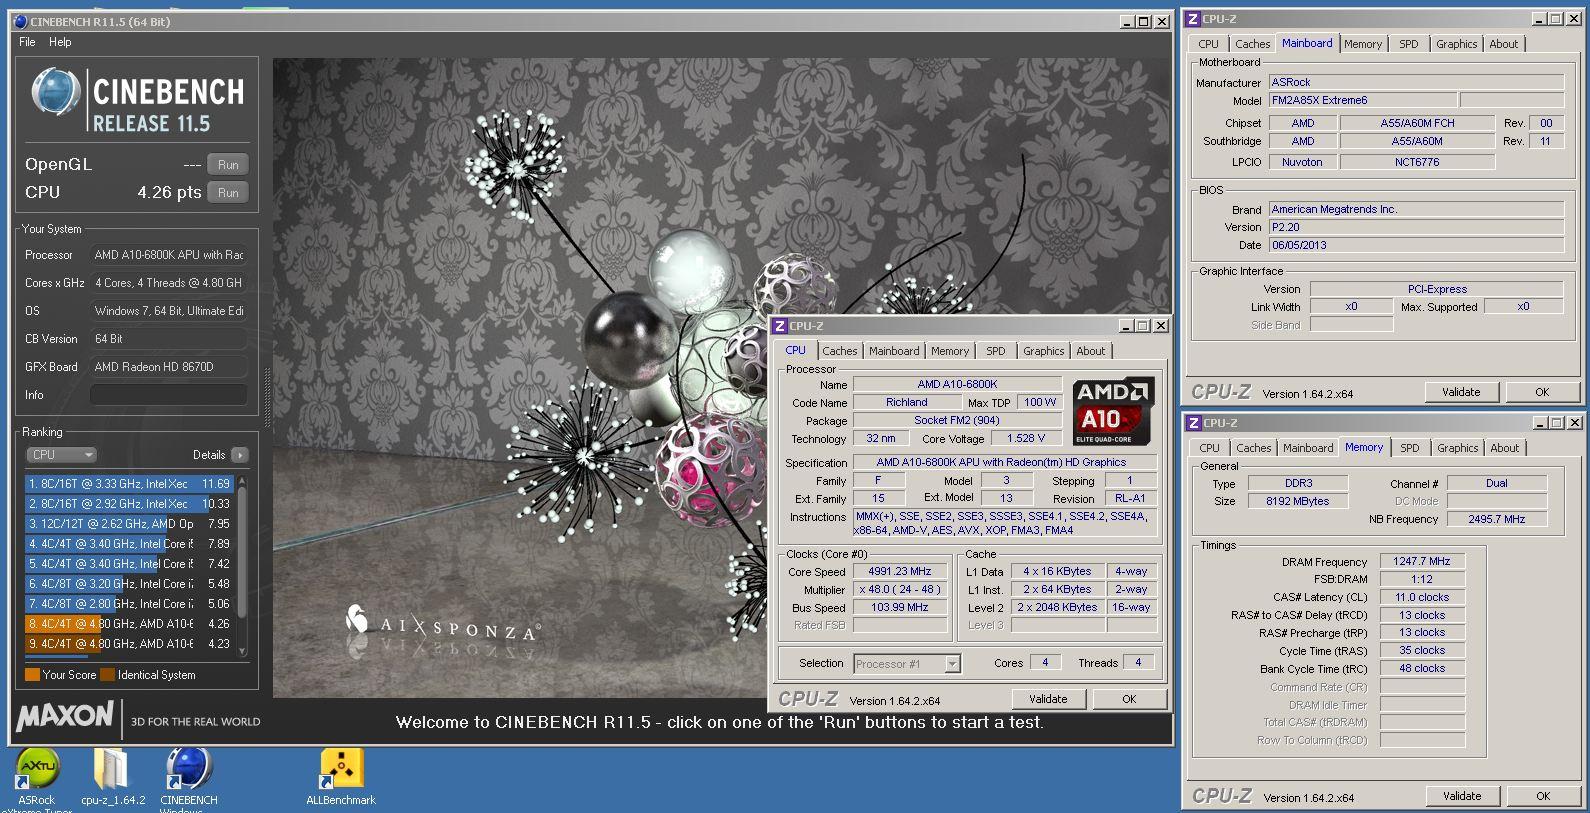Click OK in Mainboard CPU-Z window

point(1542,392)
